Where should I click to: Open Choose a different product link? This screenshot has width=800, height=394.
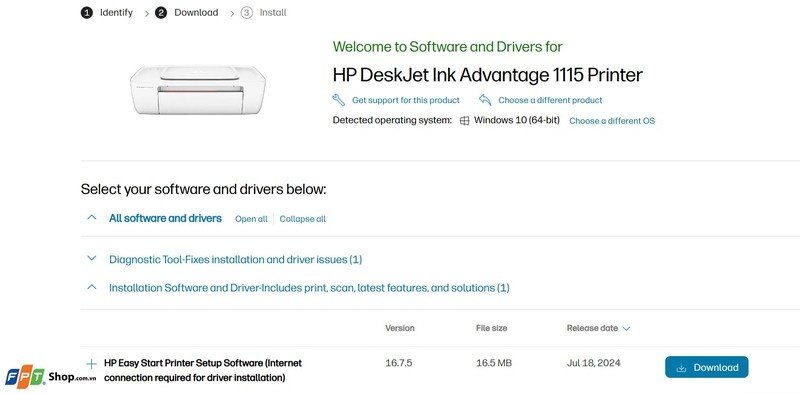pyautogui.click(x=550, y=101)
